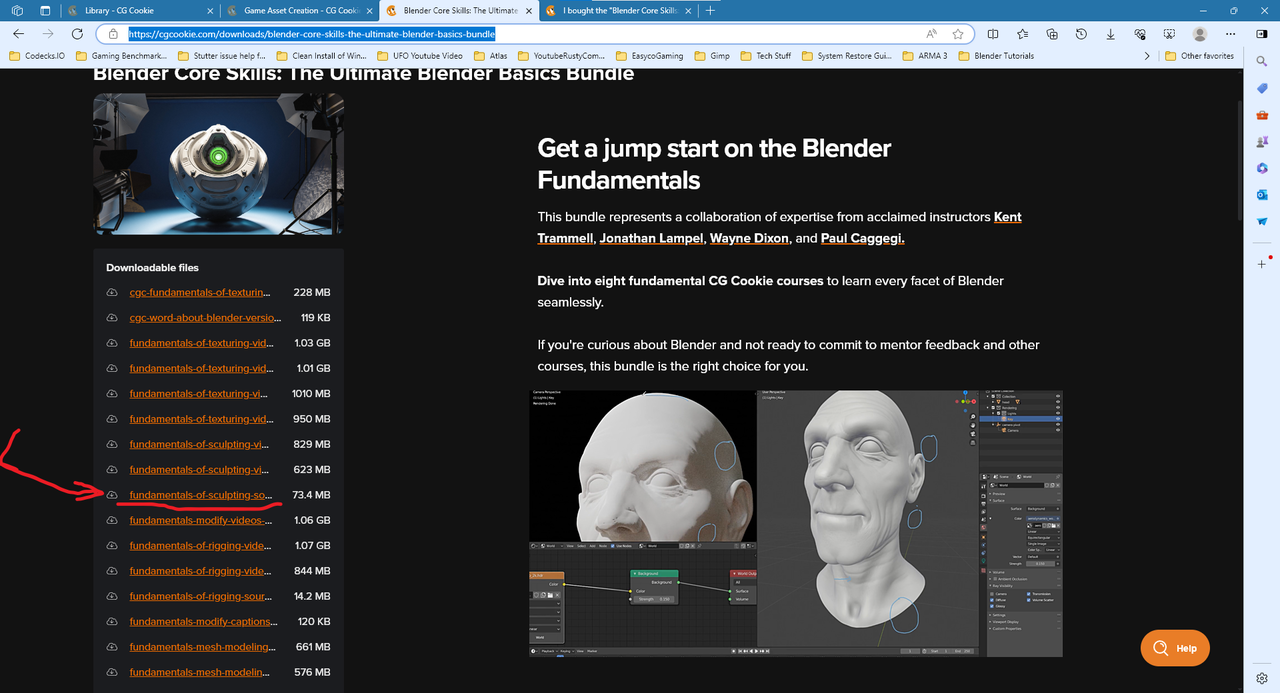The width and height of the screenshot is (1280, 693).
Task: Activate the Read aloud icon in the address bar
Action: coord(932,33)
